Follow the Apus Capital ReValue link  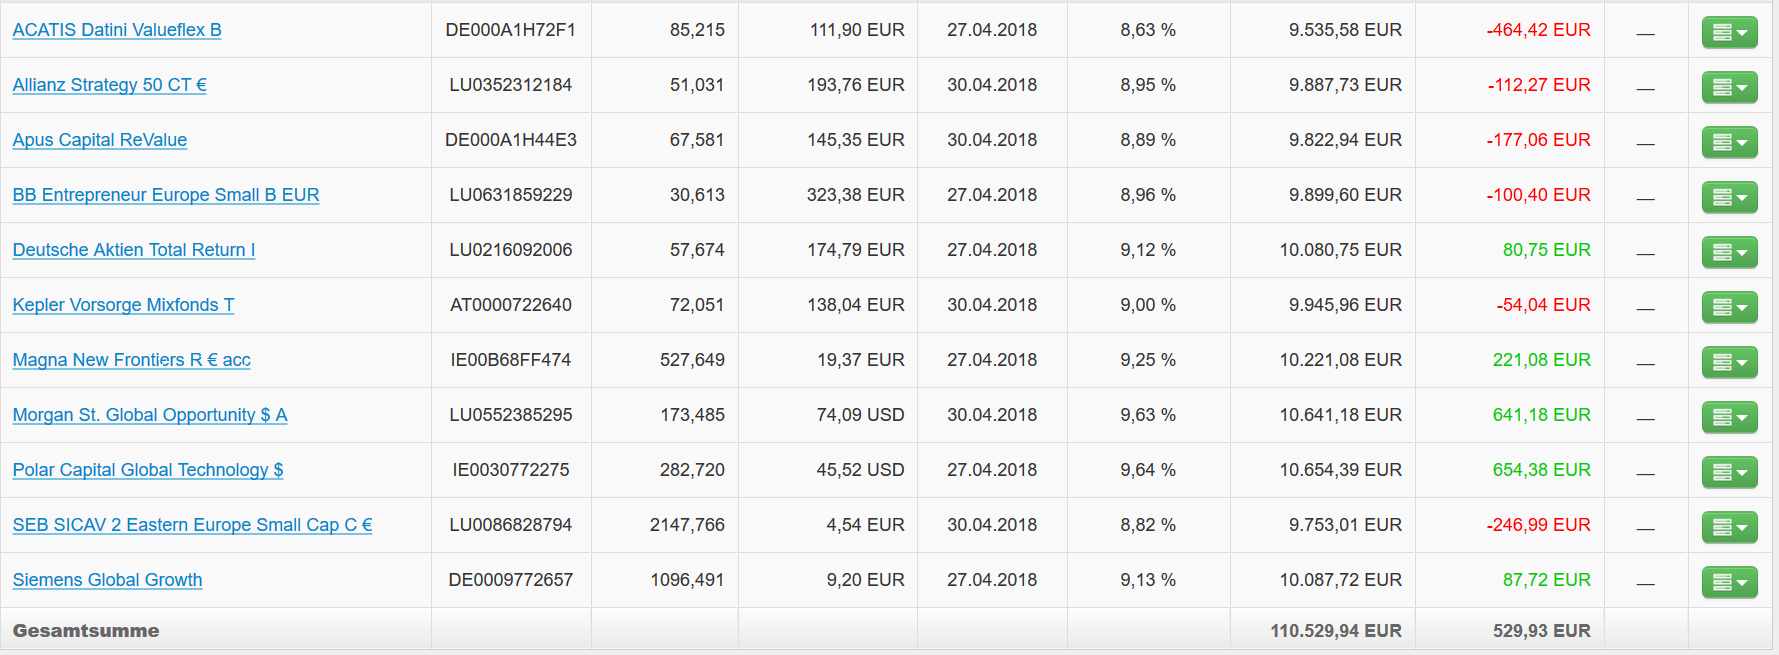pyautogui.click(x=99, y=140)
